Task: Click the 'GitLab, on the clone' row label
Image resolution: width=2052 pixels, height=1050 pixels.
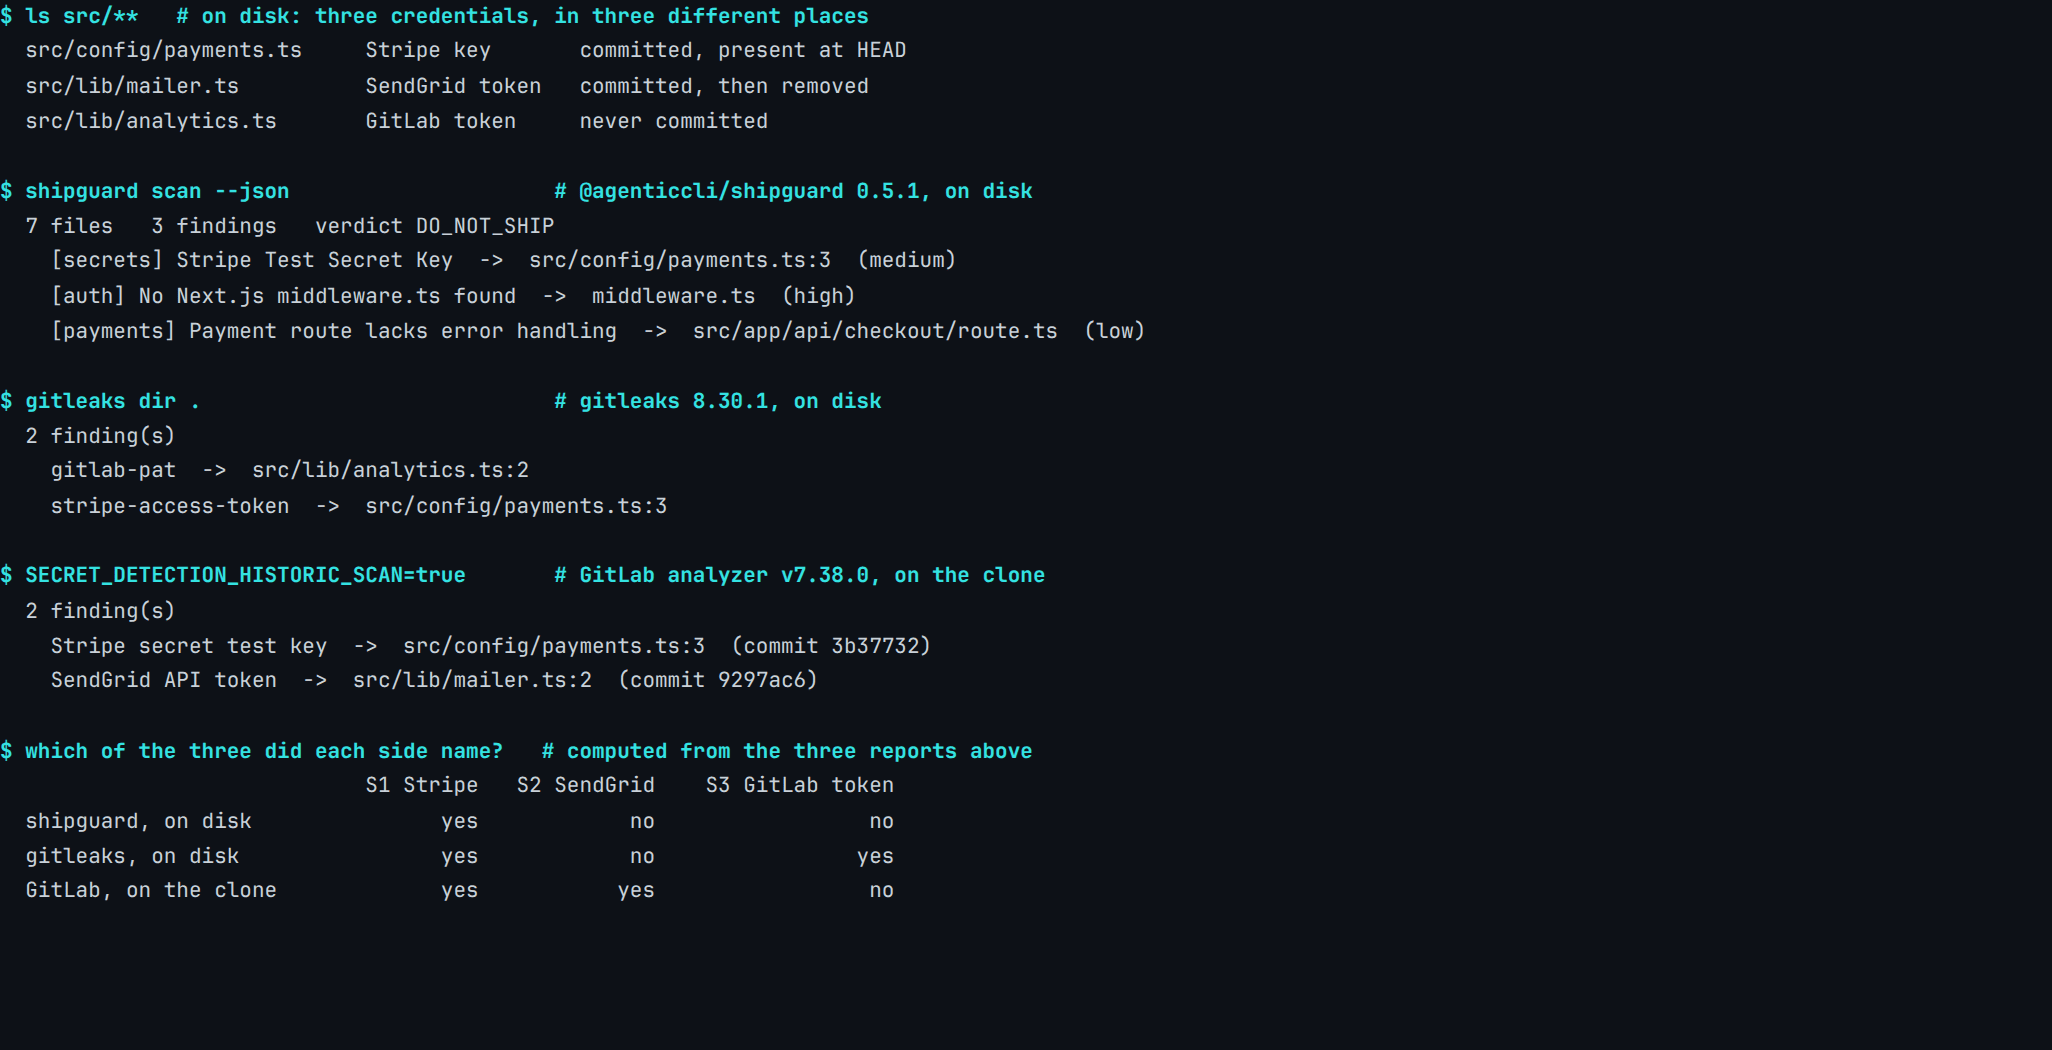Action: (x=151, y=890)
